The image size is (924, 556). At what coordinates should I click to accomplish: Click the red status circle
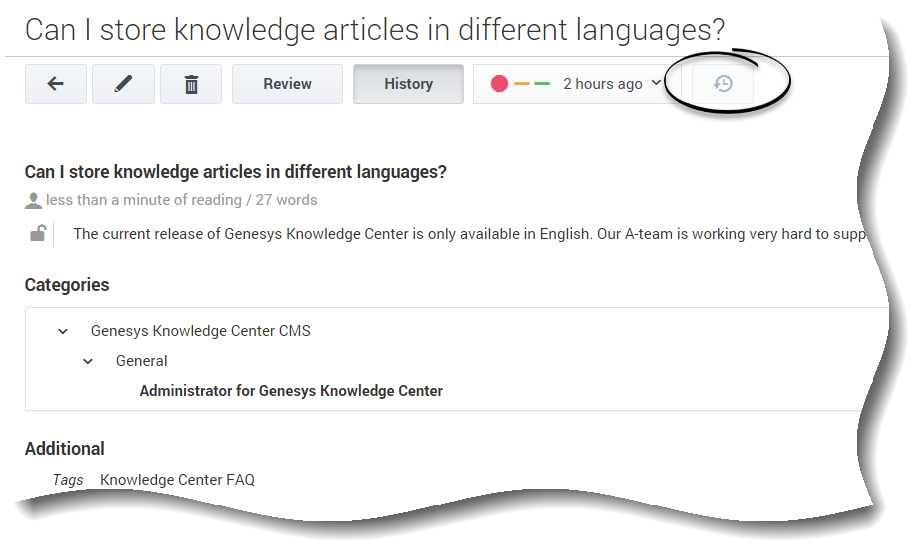coord(499,84)
